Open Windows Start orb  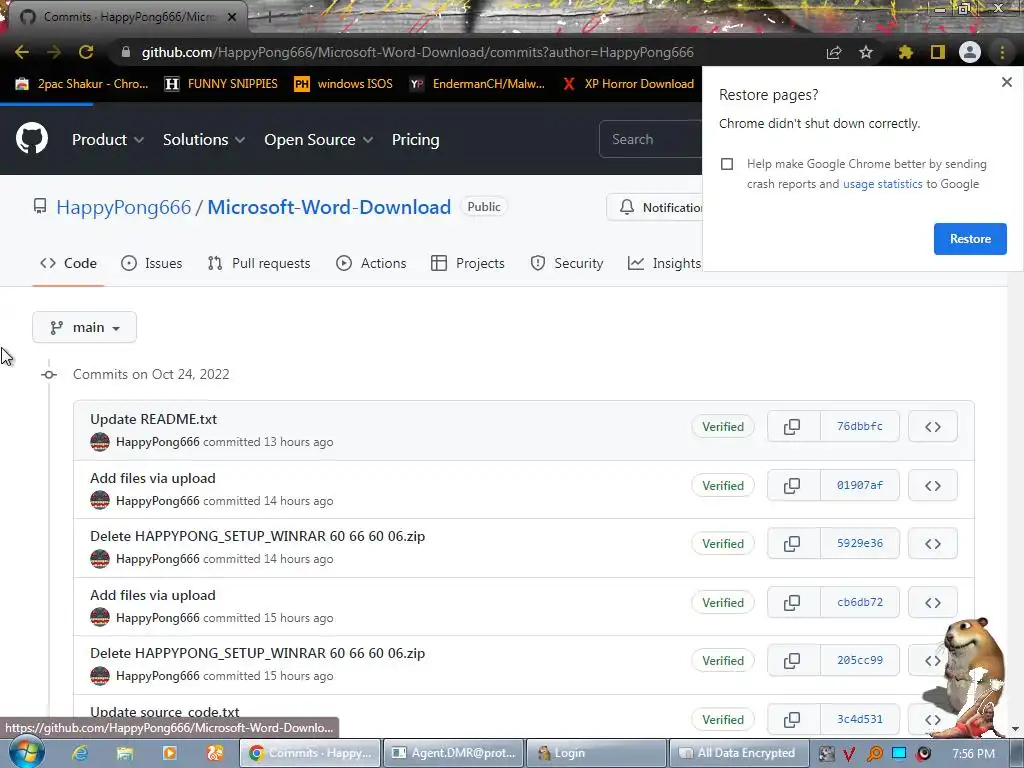pyautogui.click(x=27, y=752)
